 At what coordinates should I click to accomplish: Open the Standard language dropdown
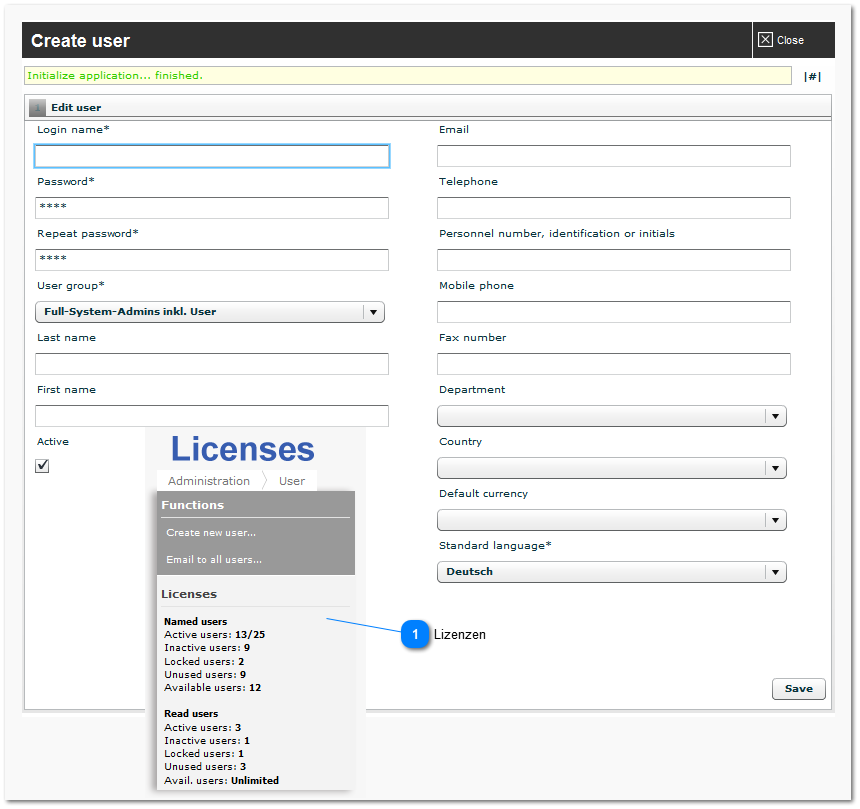tap(612, 572)
